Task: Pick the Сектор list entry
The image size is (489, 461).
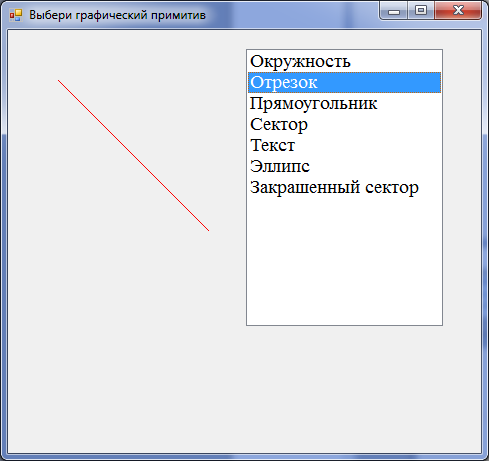Action: click(344, 124)
